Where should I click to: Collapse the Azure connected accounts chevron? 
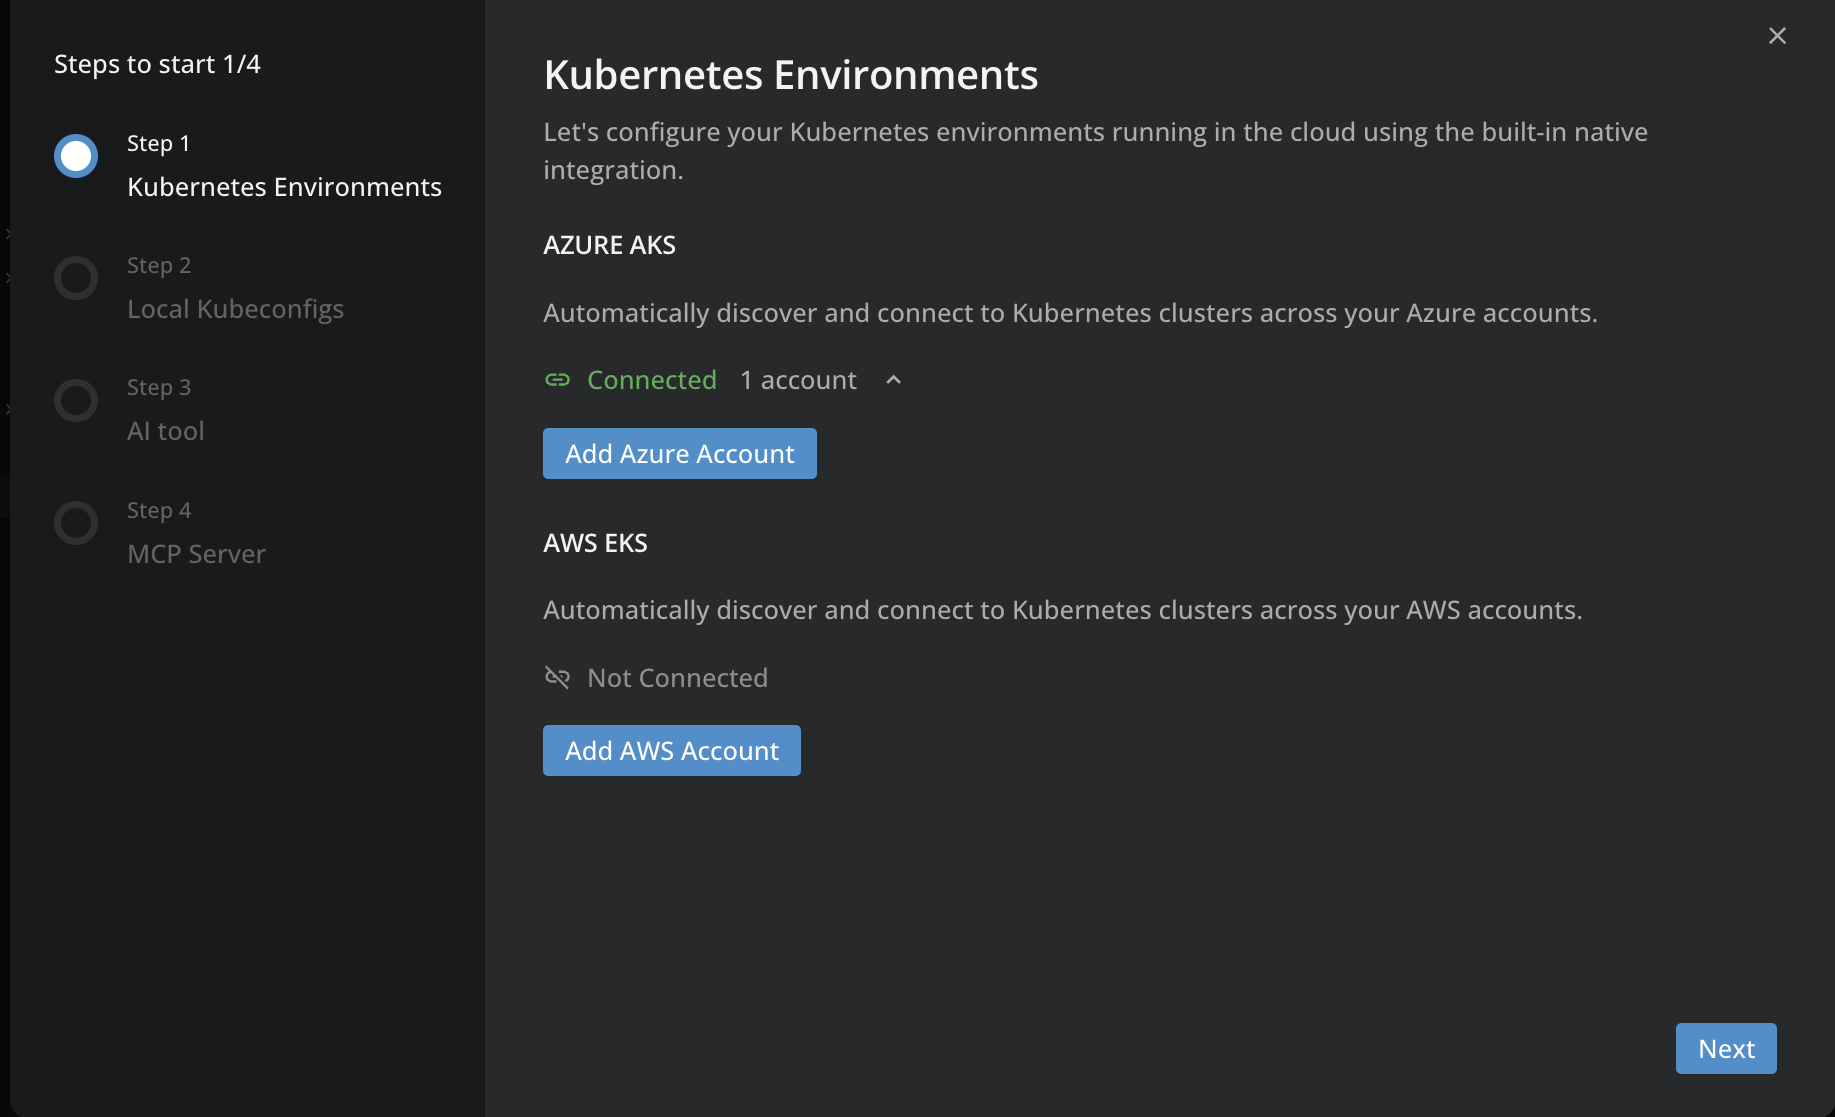click(x=894, y=380)
